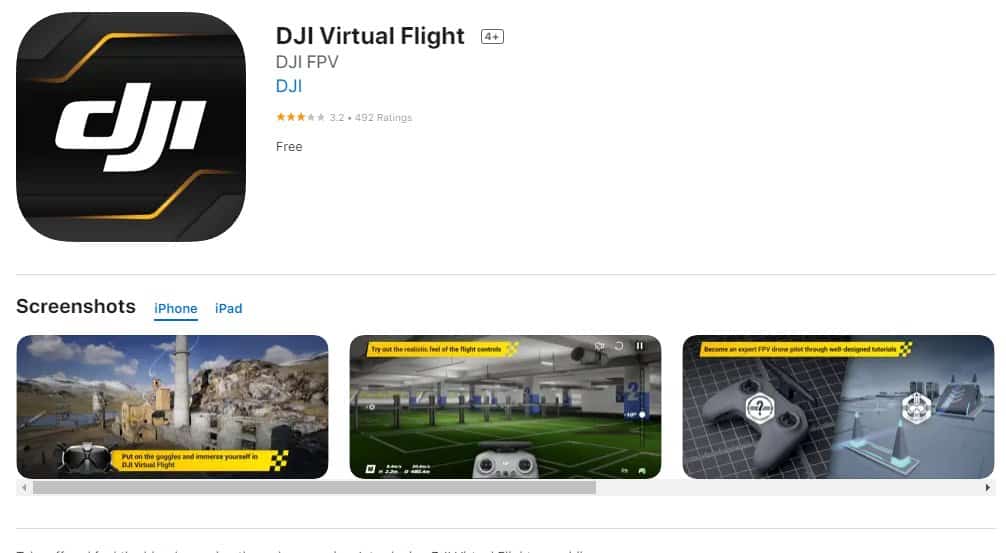Click the 492 Ratings text
The image size is (1006, 553).
click(x=384, y=118)
